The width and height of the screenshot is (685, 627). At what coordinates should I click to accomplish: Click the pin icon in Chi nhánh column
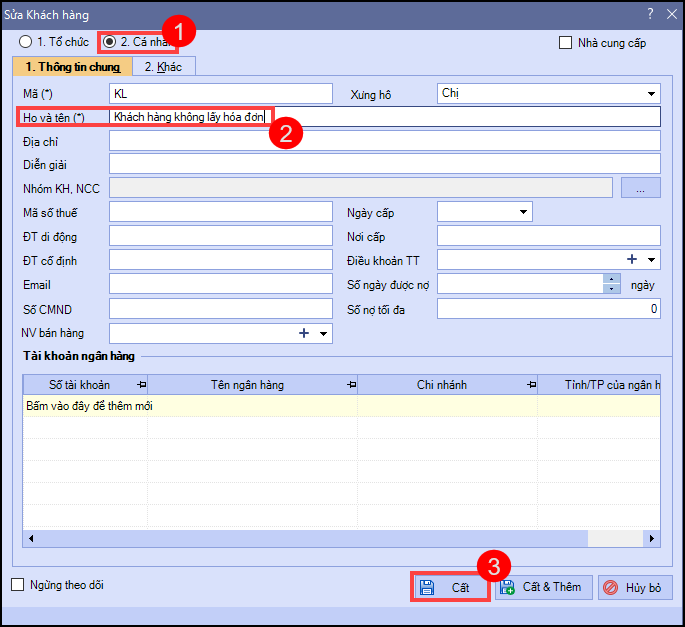[x=530, y=385]
